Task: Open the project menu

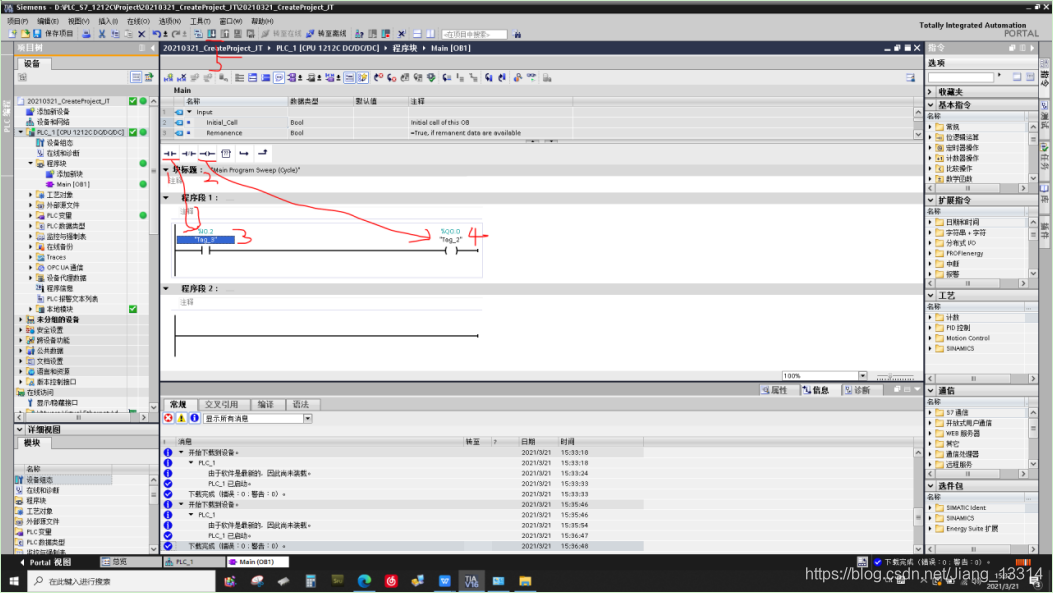Action: (x=17, y=21)
